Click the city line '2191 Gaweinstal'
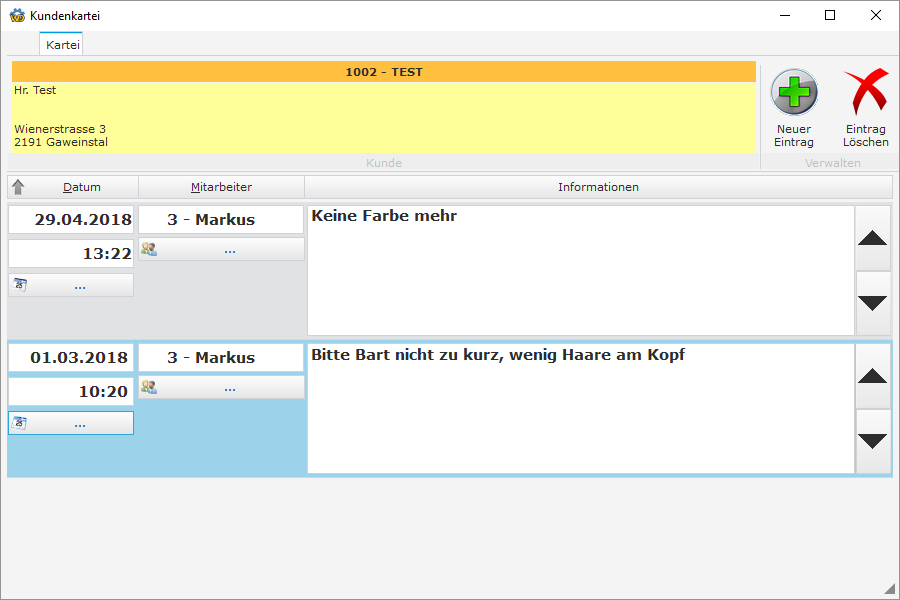 [x=61, y=142]
